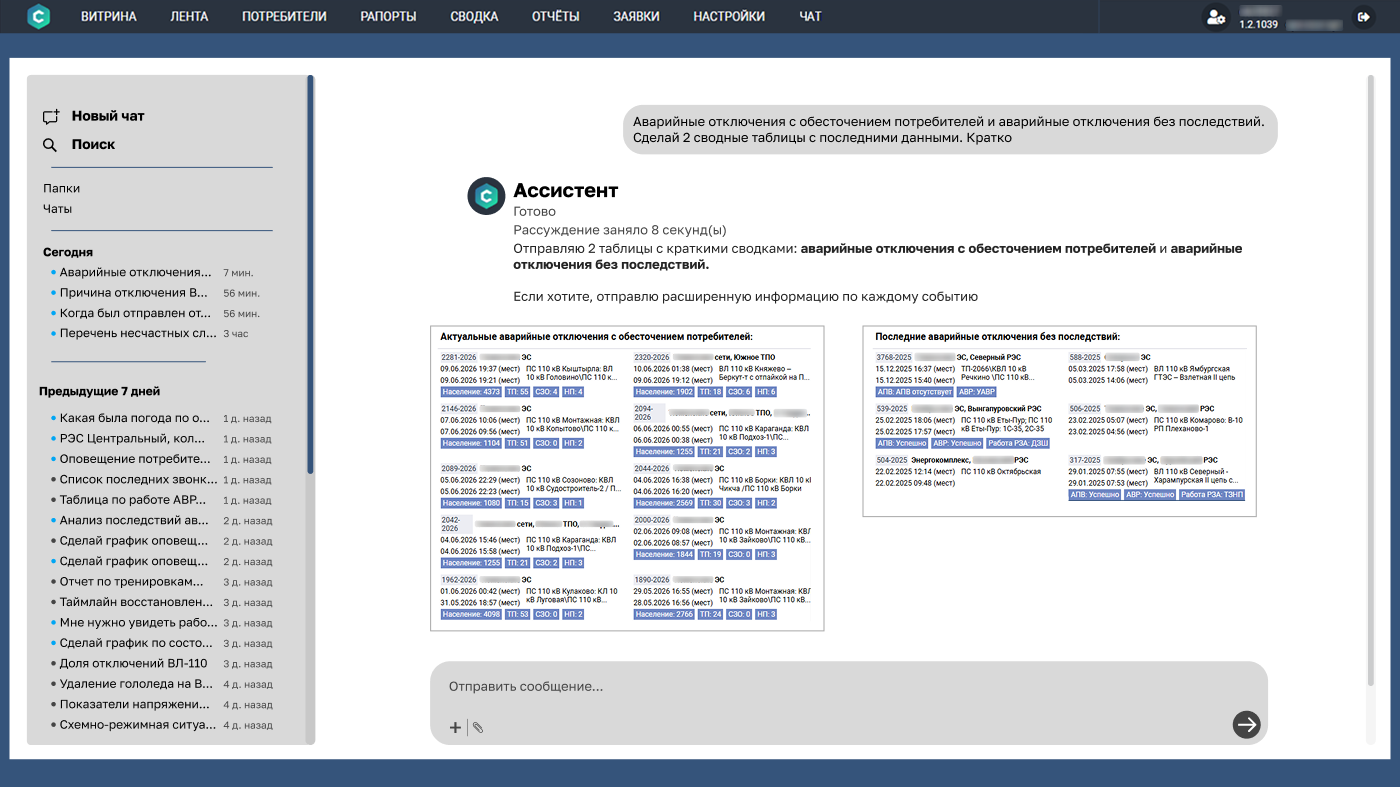
Task: Click the plus icon in message box
Action: tap(455, 728)
